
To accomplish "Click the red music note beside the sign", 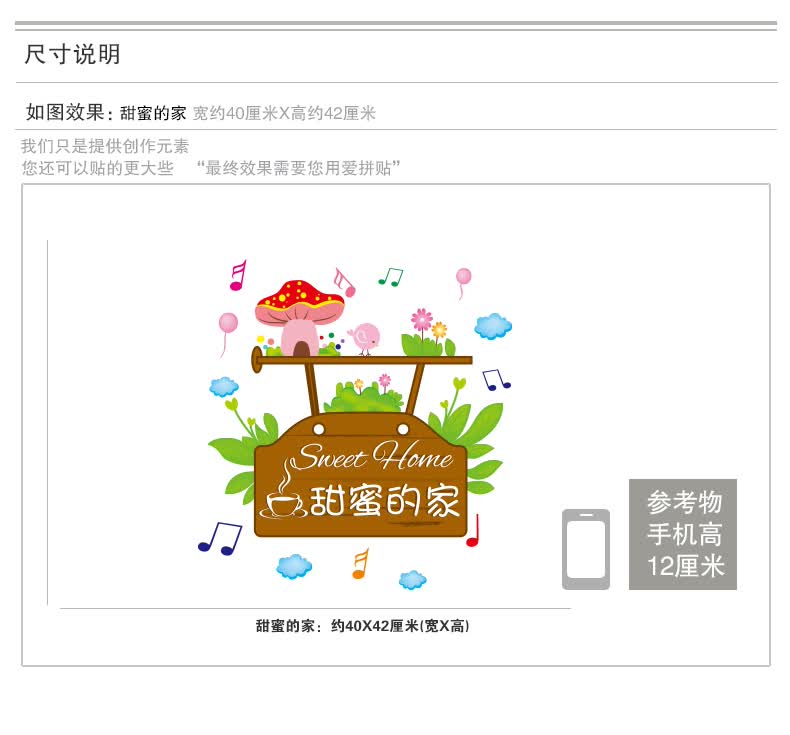I will [x=473, y=531].
